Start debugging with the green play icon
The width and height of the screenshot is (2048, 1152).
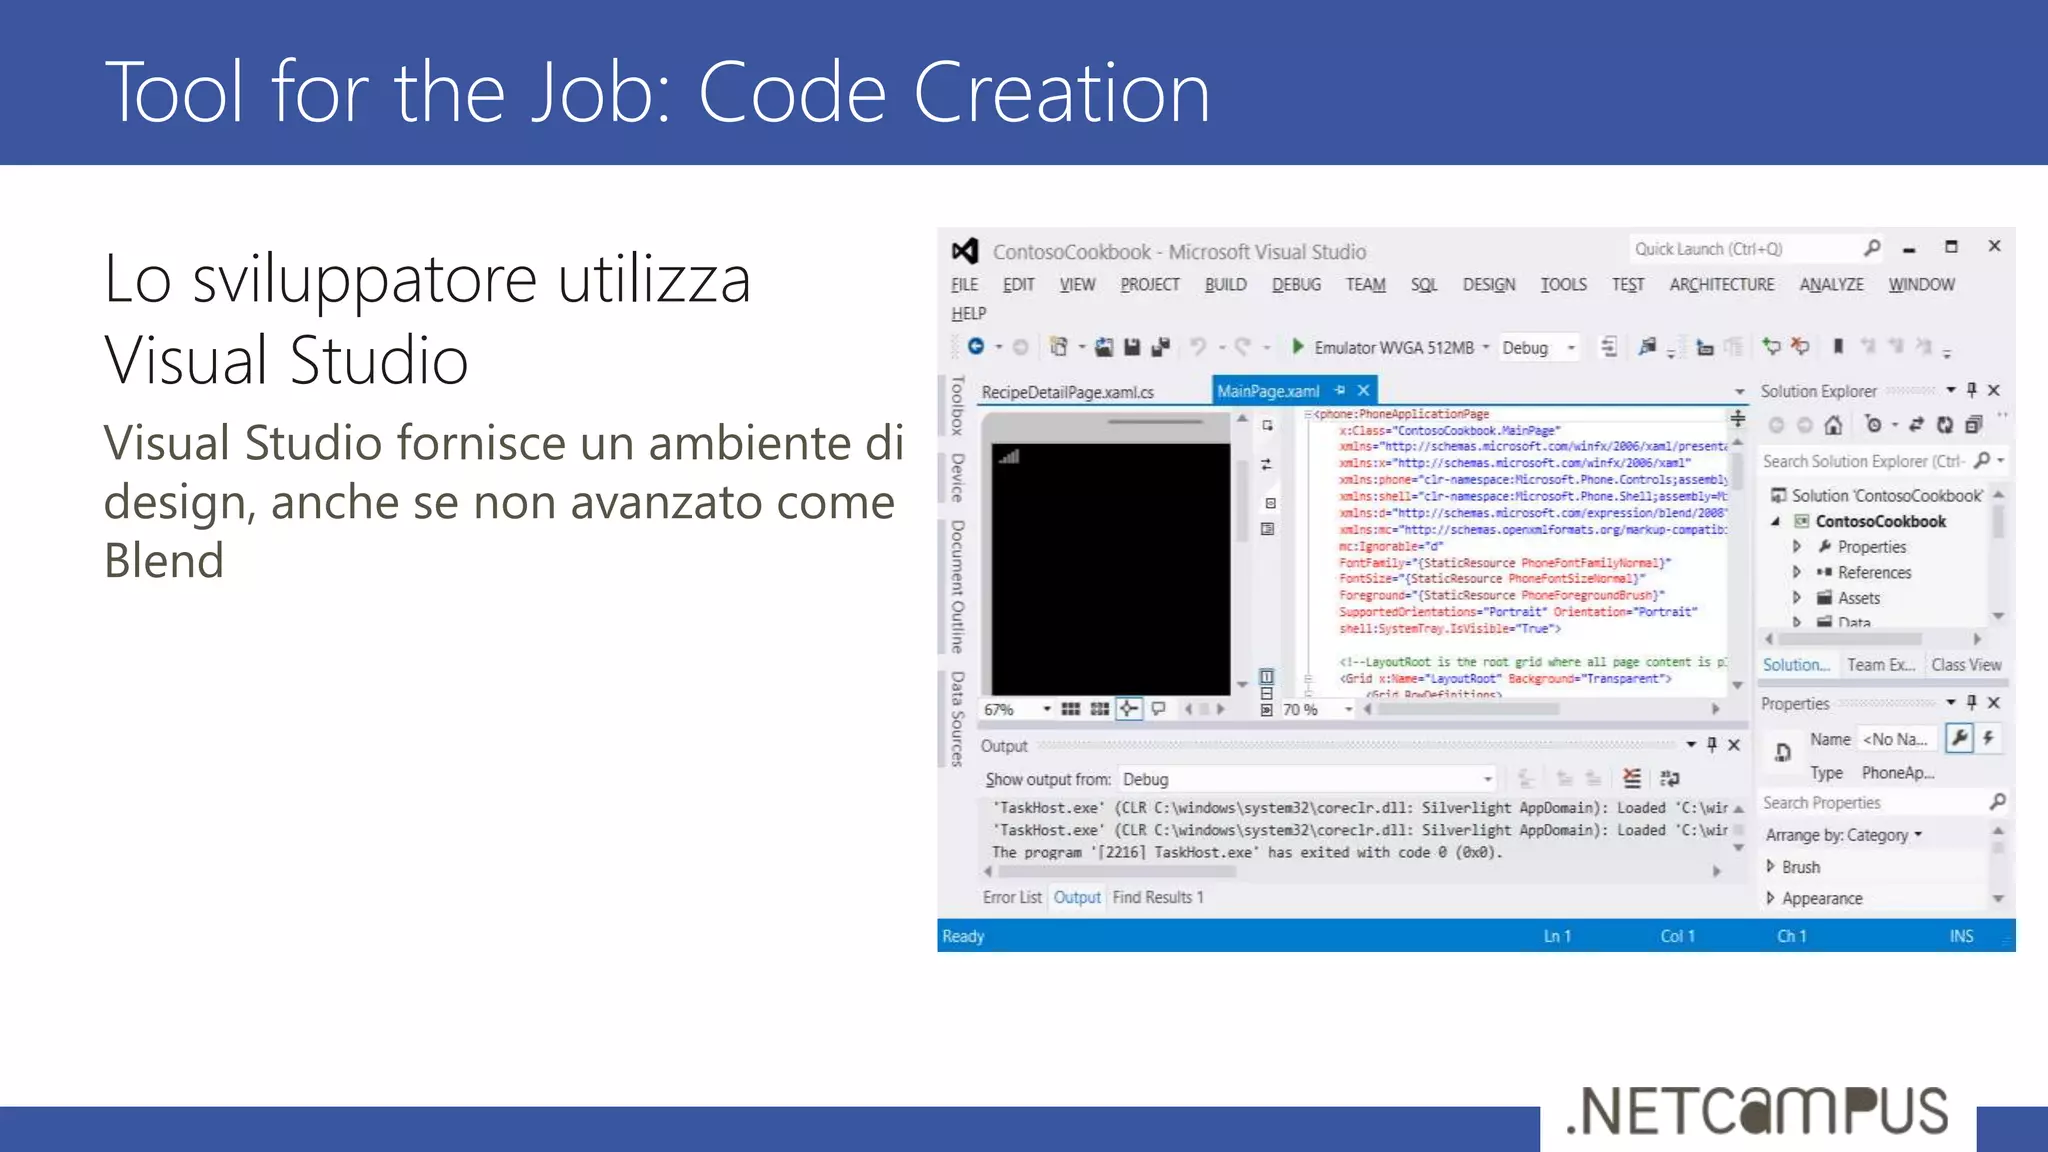(1297, 346)
